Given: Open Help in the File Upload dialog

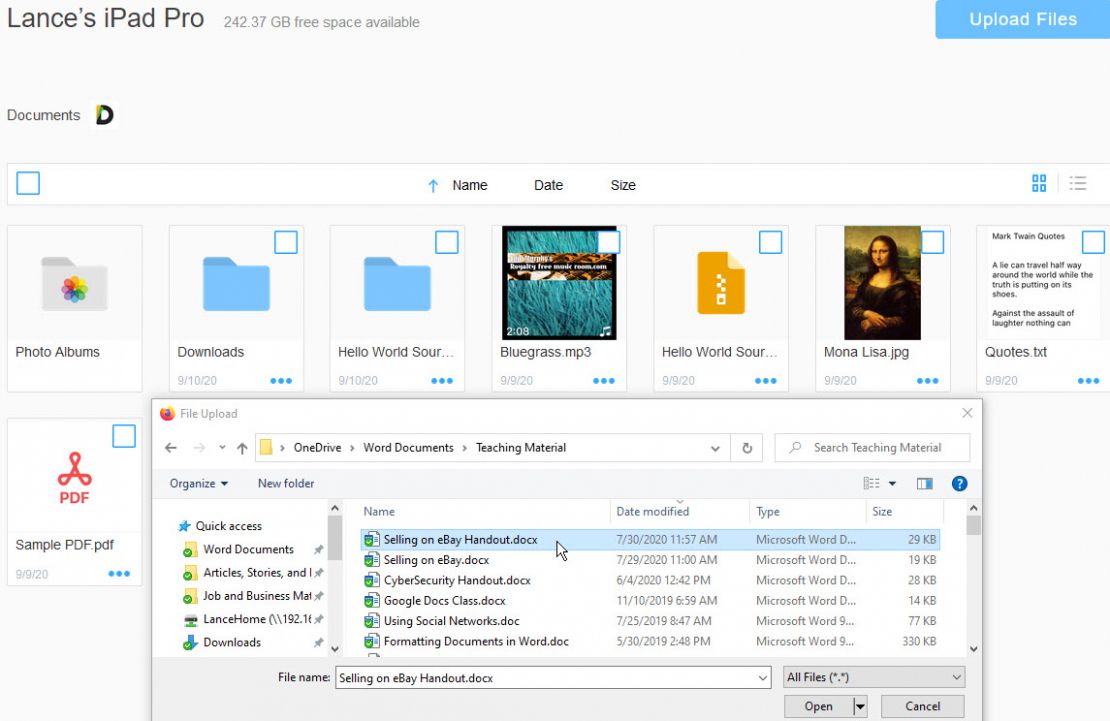Looking at the screenshot, I should click(x=958, y=483).
